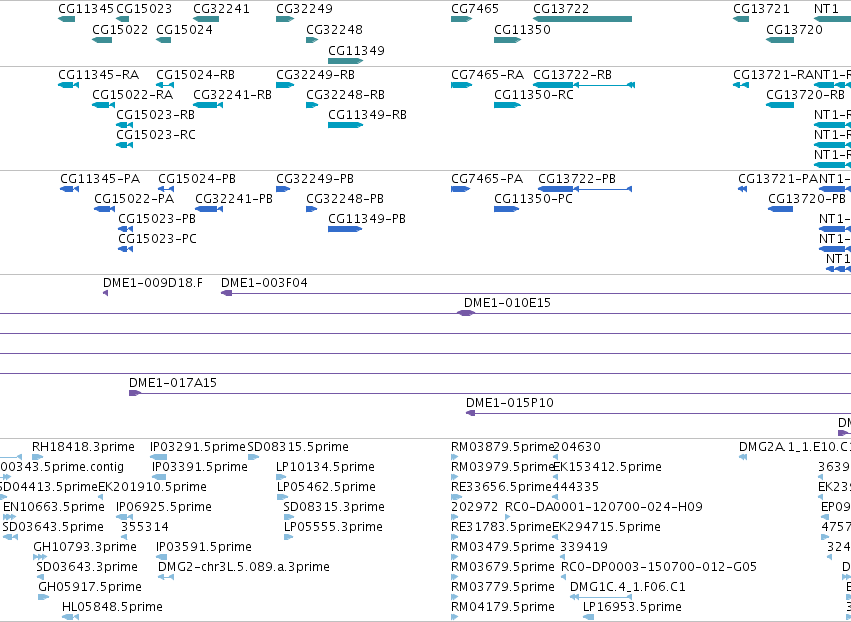Select protein CG15024-PB
851x622 pixels.
click(197, 179)
